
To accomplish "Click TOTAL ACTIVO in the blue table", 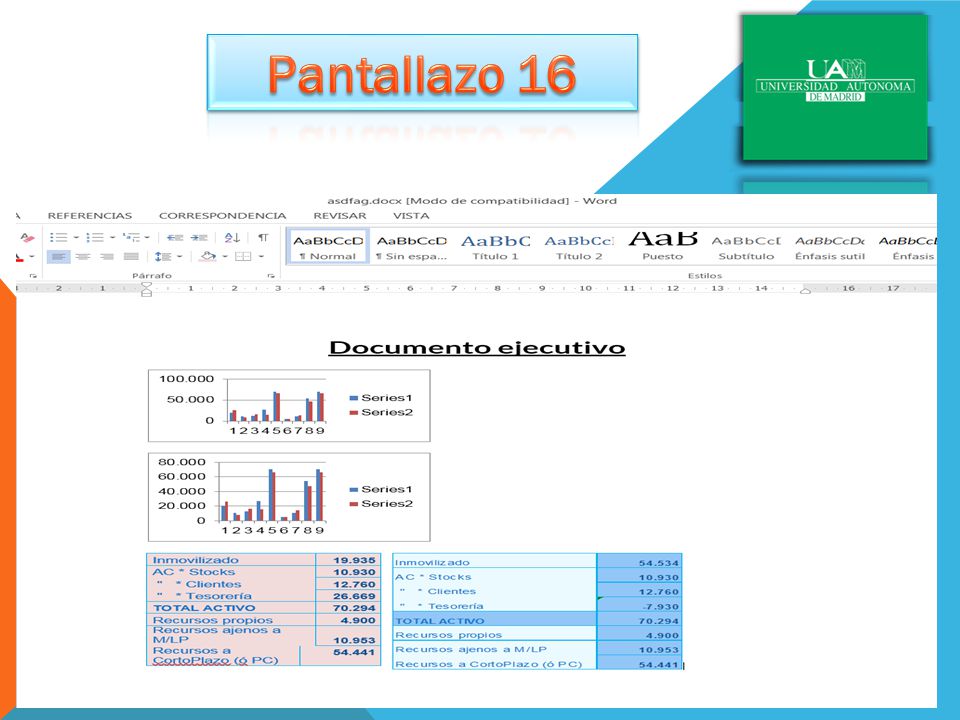I will (x=495, y=621).
